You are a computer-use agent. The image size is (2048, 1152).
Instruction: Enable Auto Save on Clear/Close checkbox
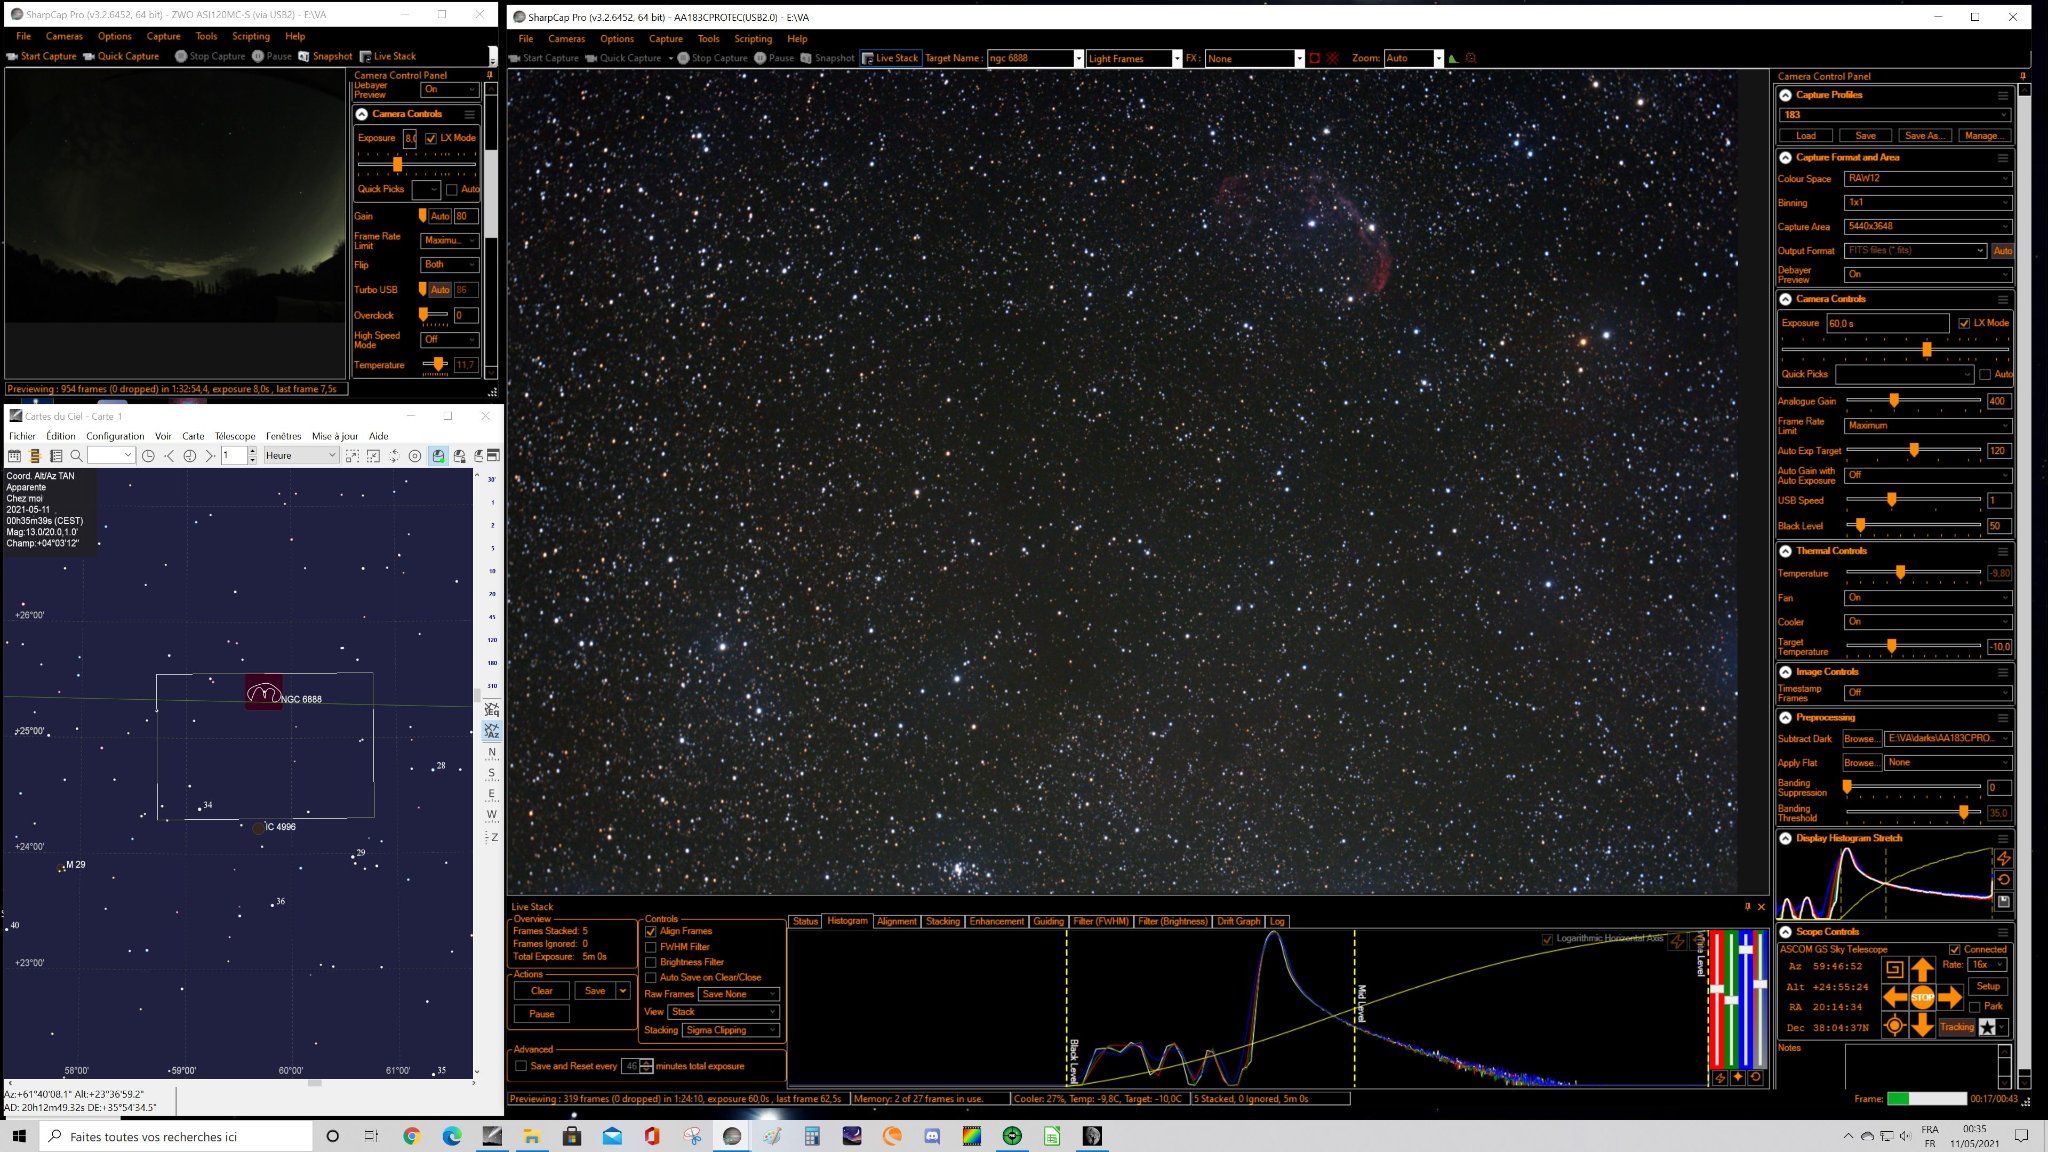tap(651, 978)
